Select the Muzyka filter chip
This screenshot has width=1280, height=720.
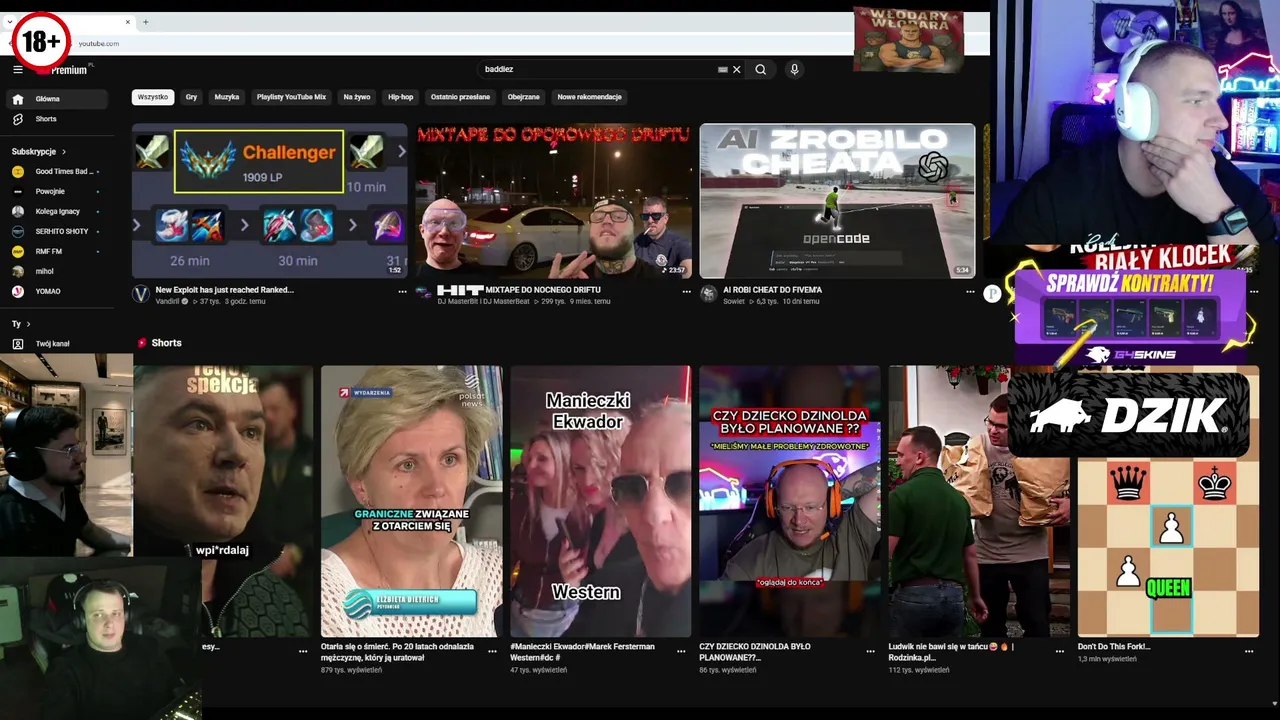click(227, 97)
